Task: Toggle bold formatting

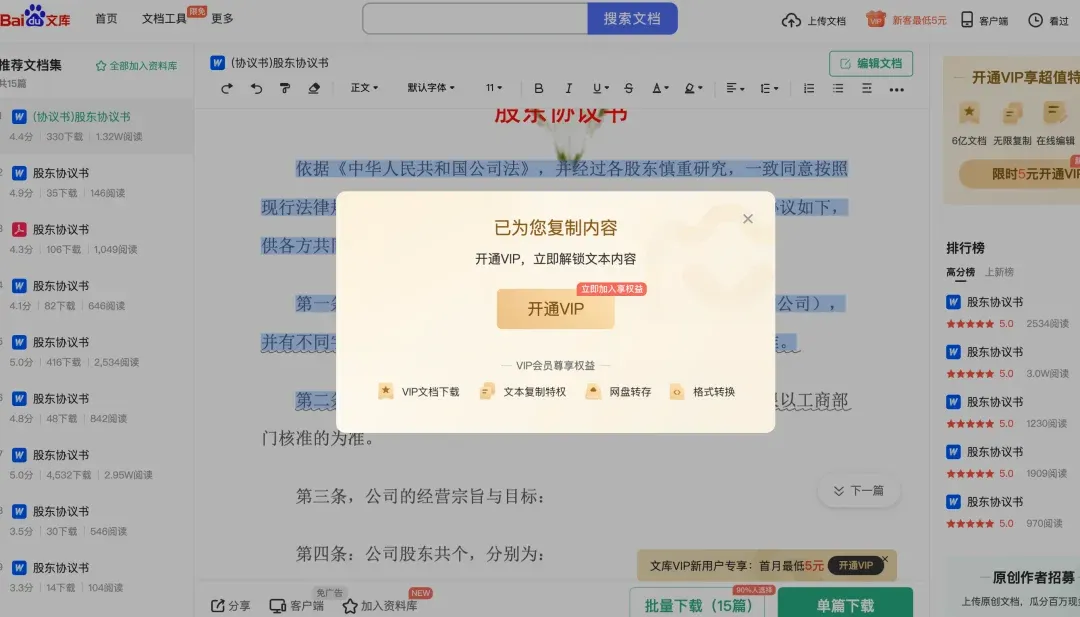Action: pyautogui.click(x=539, y=88)
